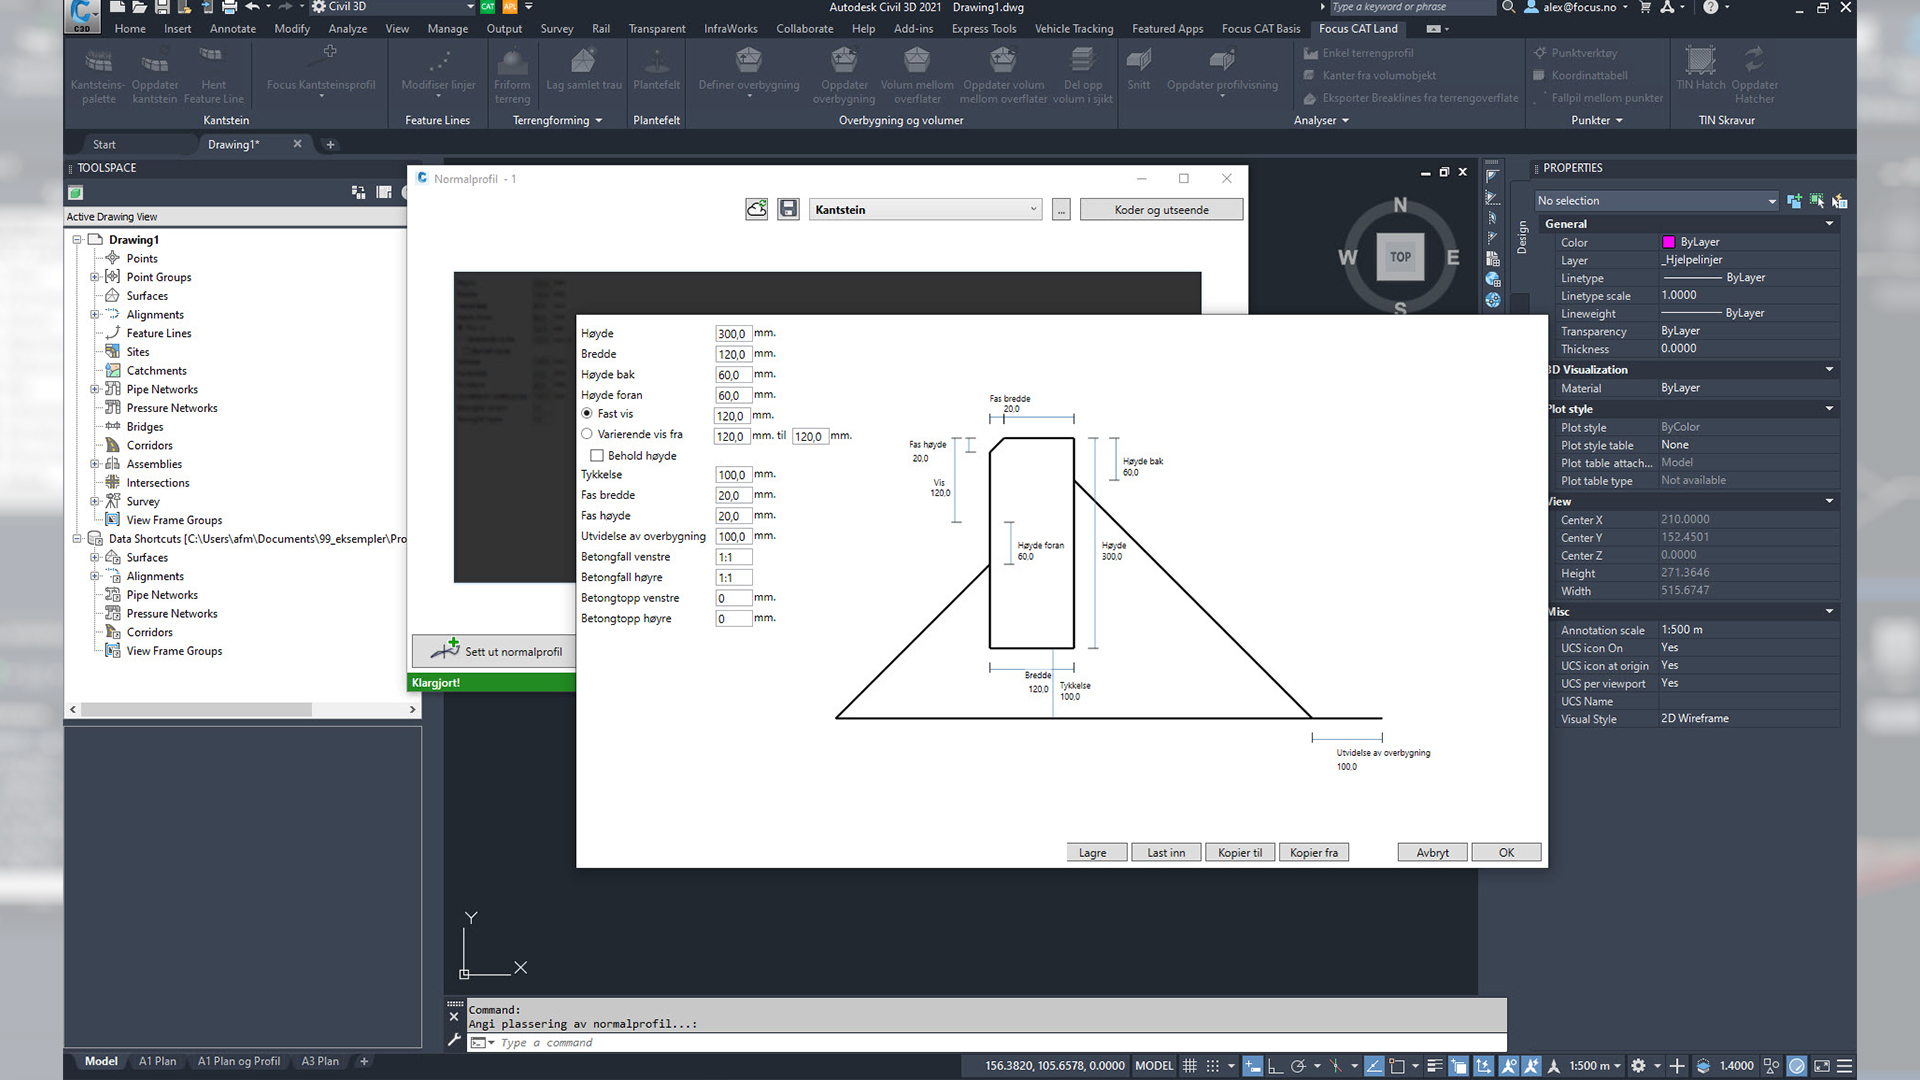This screenshot has height=1080, width=1920.
Task: Toggle the PICKADD icon in Properties panel
Action: click(x=1794, y=201)
